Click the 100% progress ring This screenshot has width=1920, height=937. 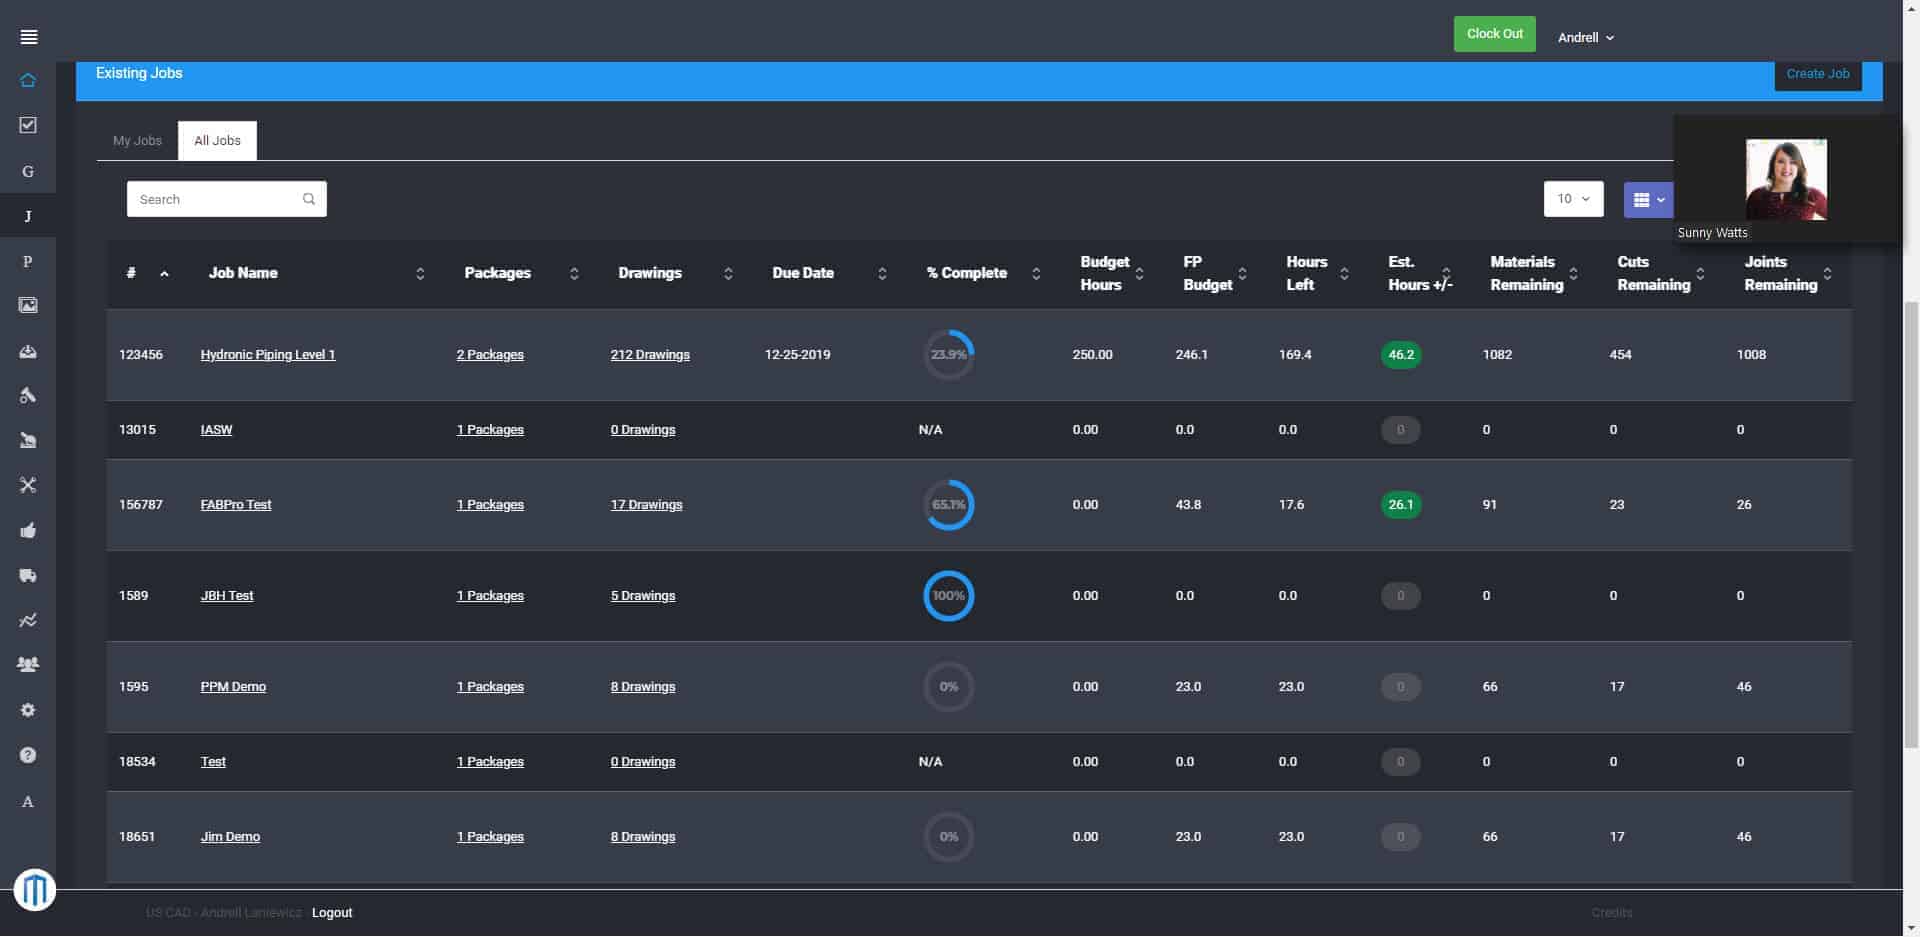pos(948,596)
